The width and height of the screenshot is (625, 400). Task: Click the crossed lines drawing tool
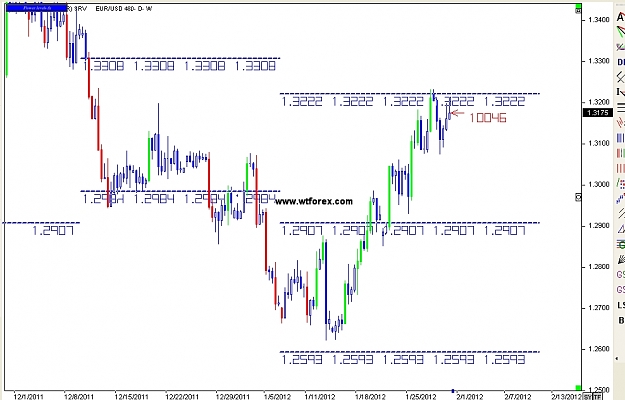(621, 77)
